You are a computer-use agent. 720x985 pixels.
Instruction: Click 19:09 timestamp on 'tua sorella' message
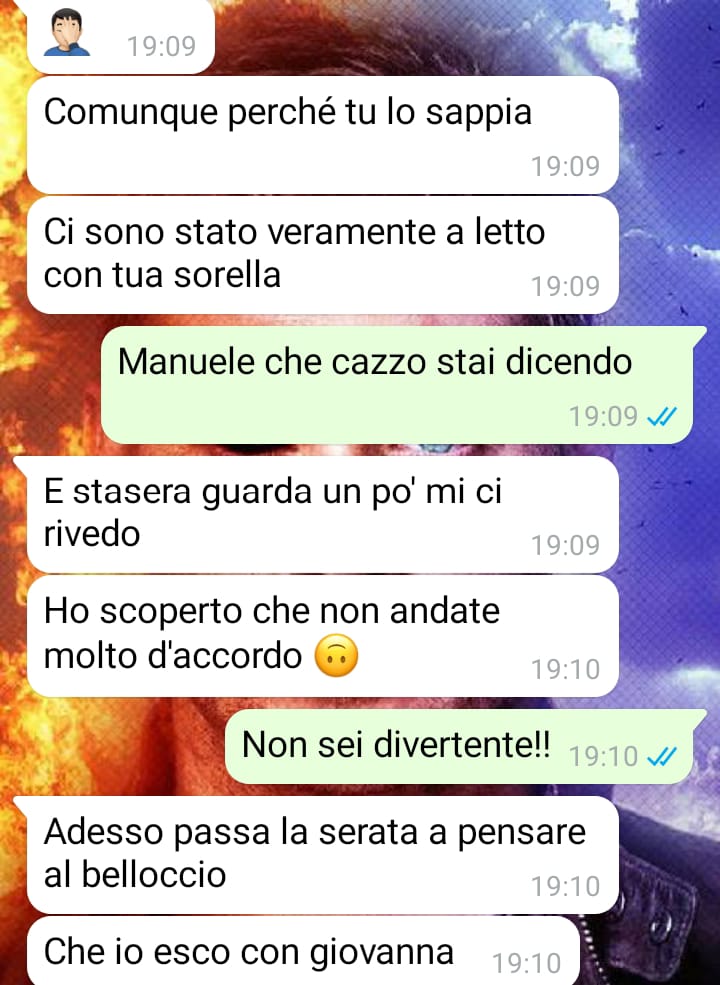tap(565, 286)
